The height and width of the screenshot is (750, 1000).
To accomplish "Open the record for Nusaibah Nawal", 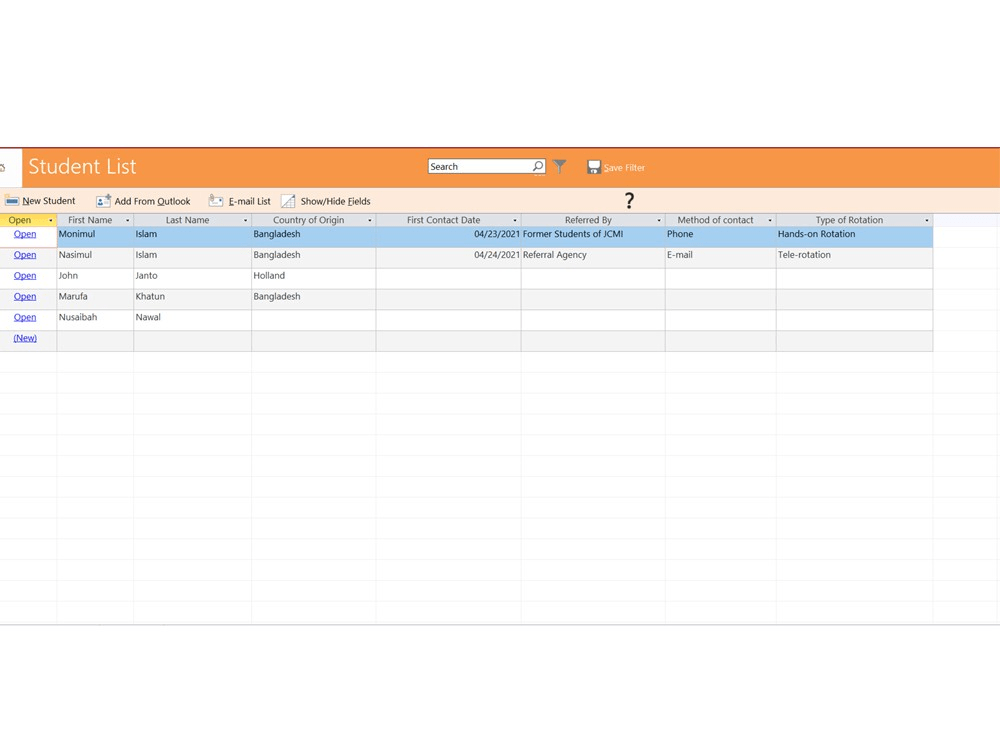I will (25, 318).
